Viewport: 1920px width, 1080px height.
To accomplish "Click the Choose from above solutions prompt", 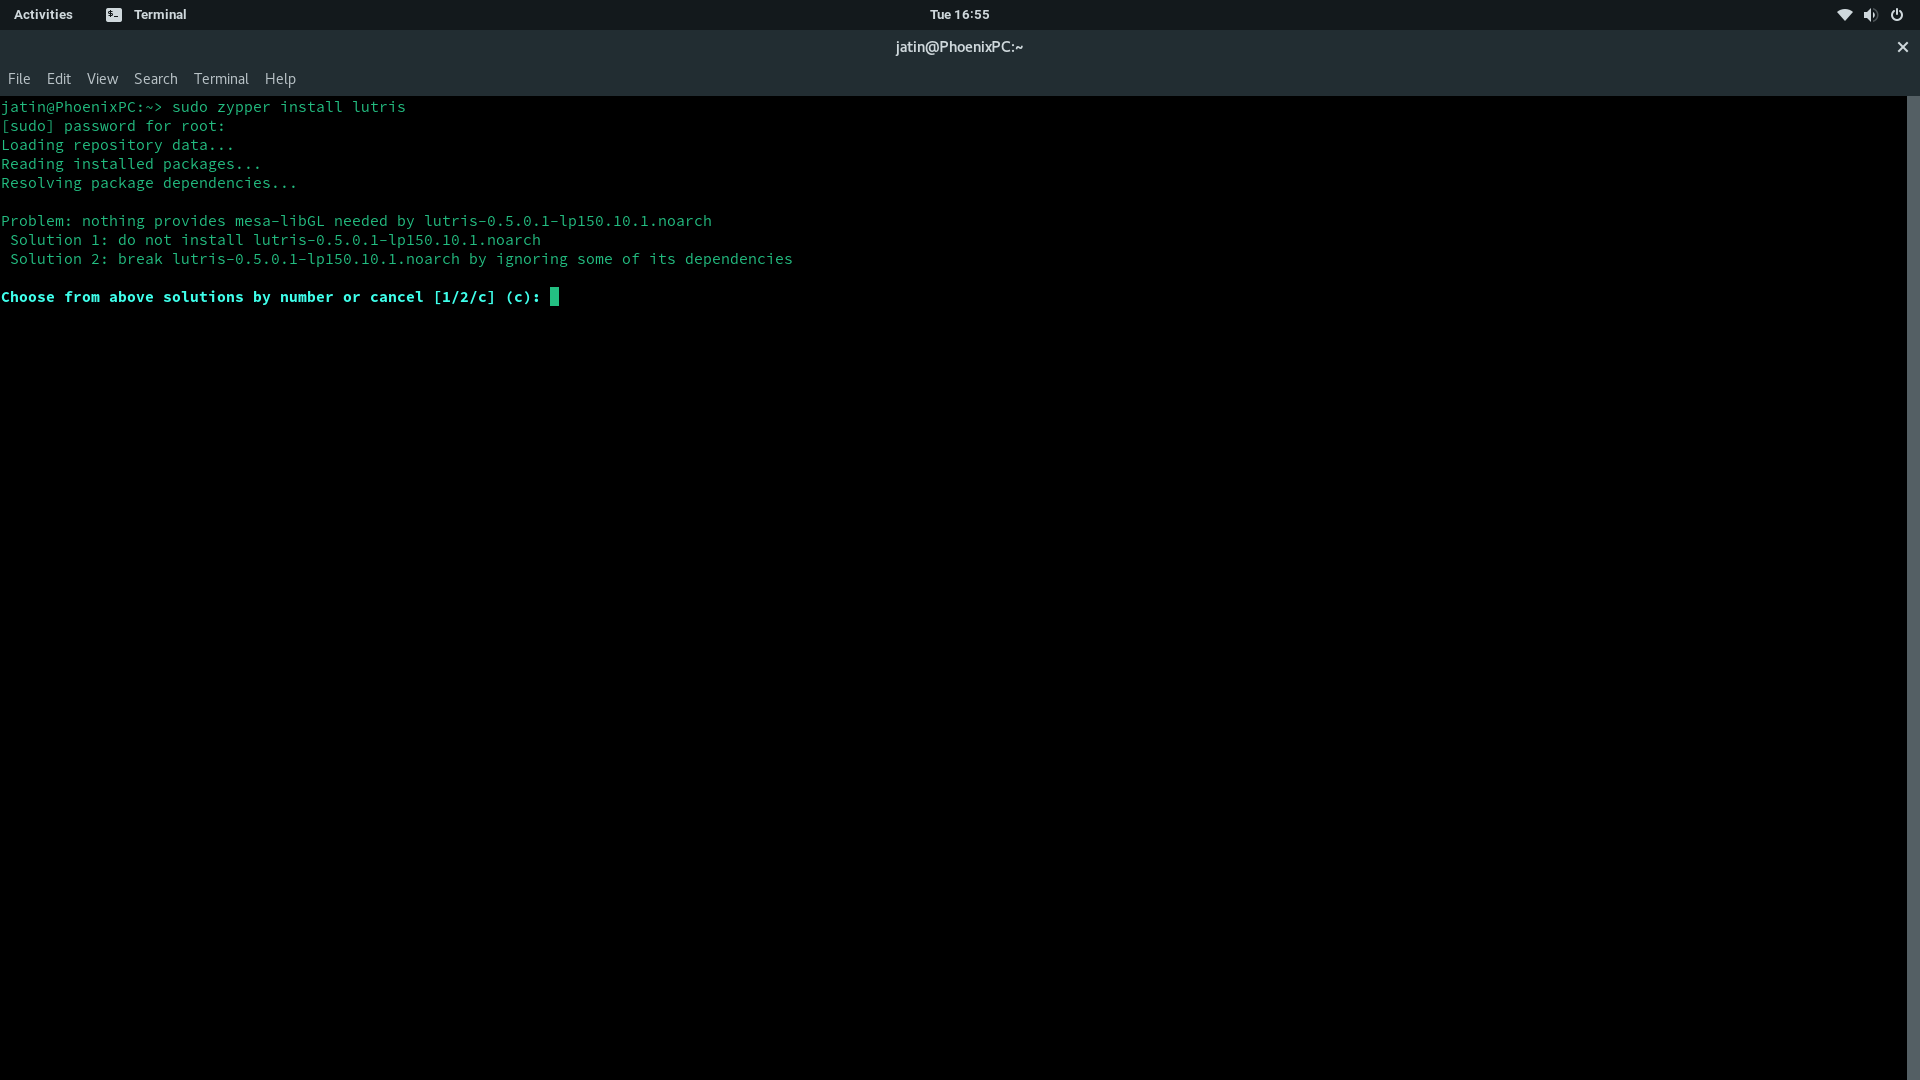I will point(270,297).
